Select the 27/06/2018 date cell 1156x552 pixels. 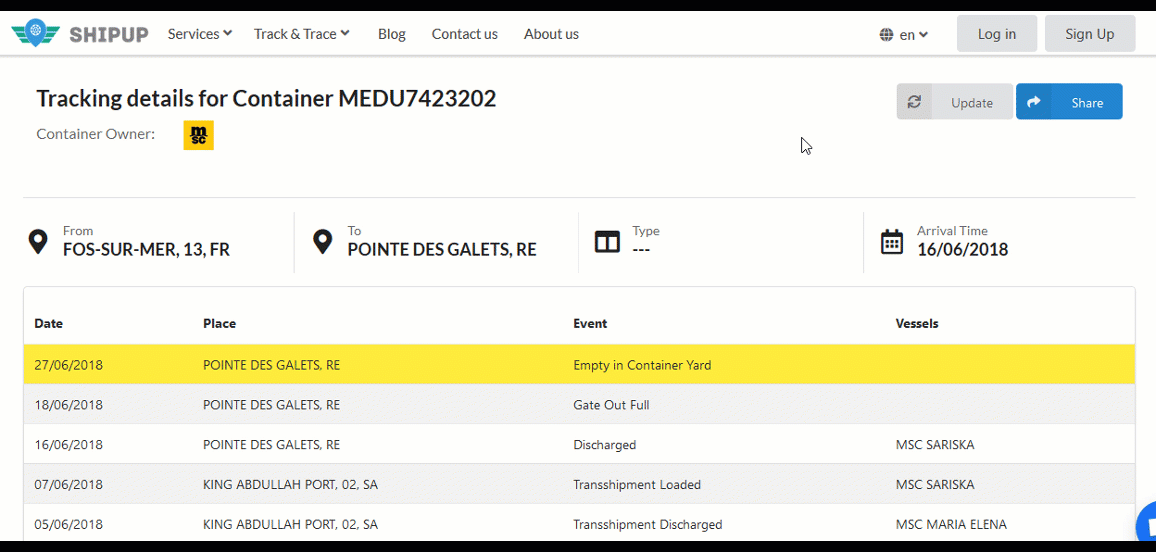[x=69, y=365]
